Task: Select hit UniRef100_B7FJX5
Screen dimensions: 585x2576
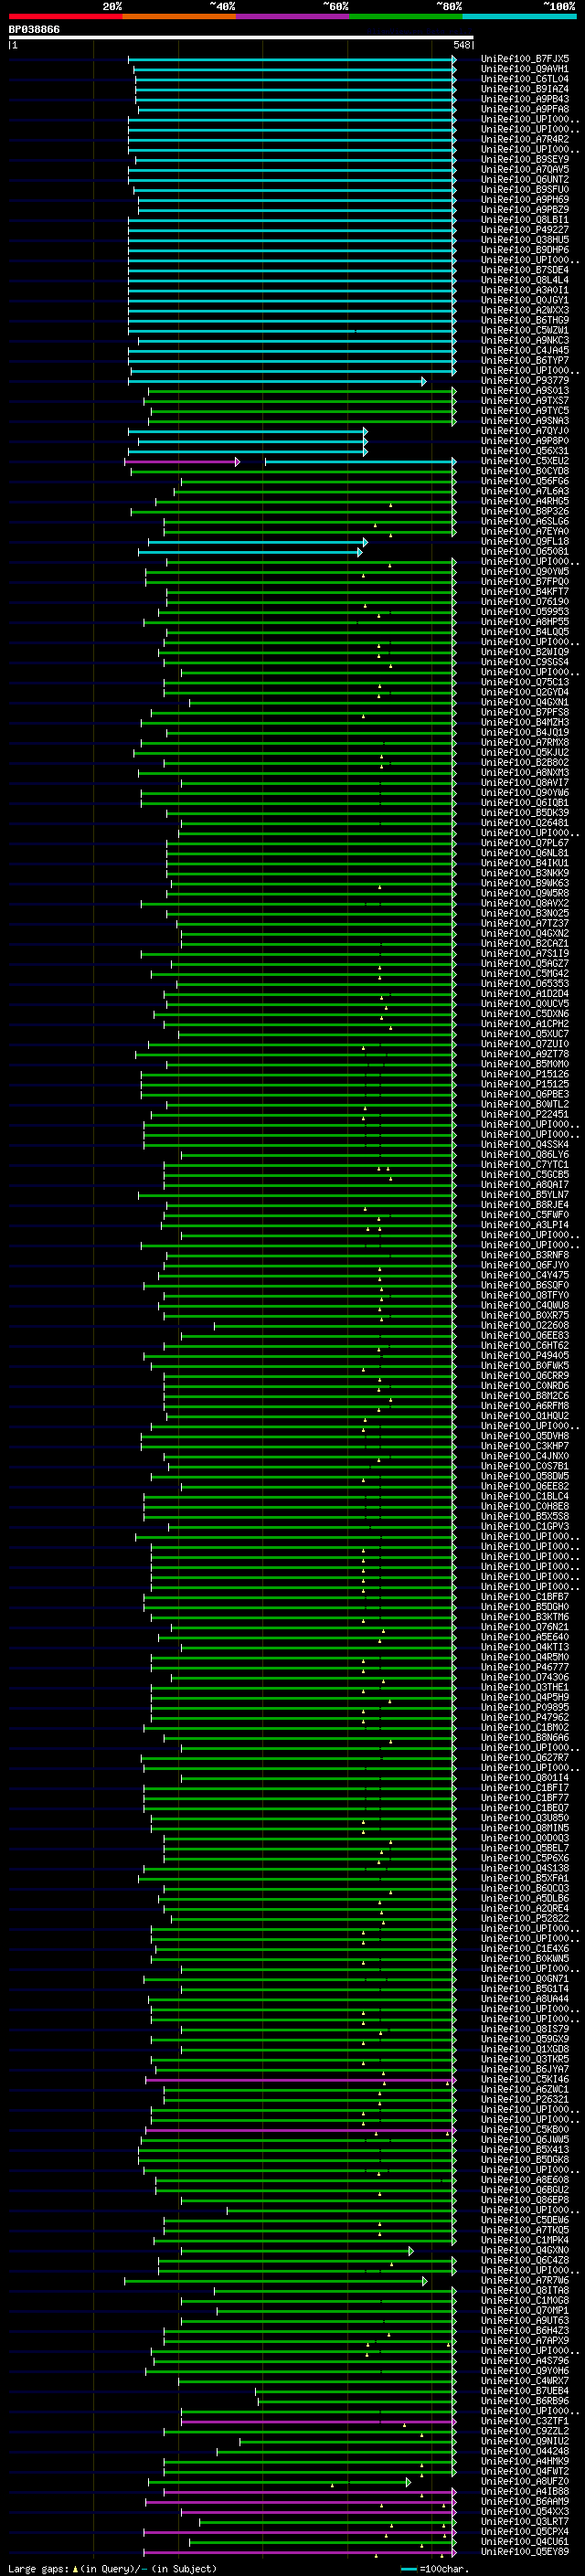Action: tap(525, 59)
